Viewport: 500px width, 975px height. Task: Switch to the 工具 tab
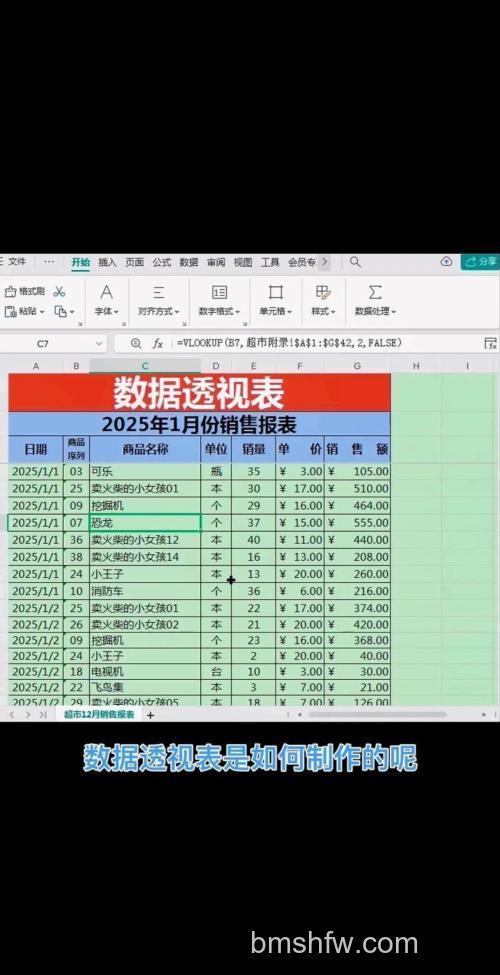coord(270,262)
